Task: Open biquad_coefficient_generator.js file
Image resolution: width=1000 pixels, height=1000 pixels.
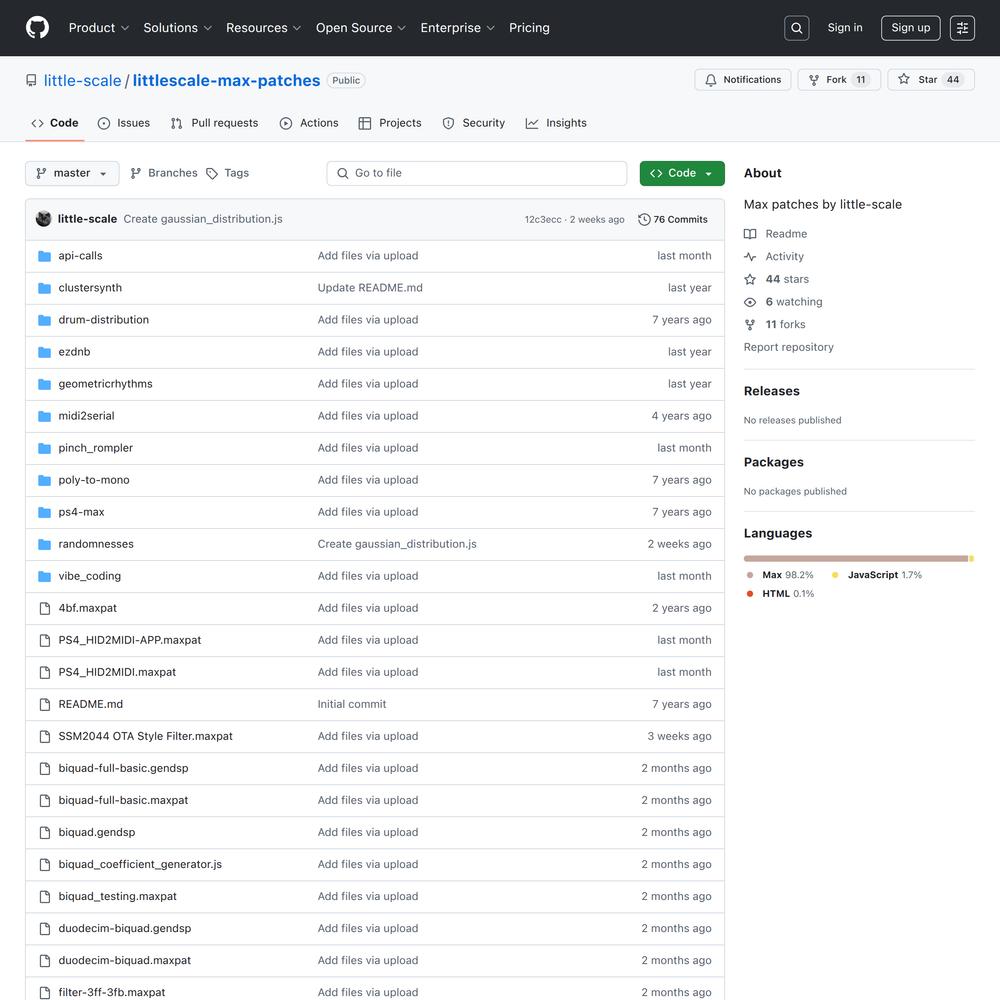Action: pos(140,864)
